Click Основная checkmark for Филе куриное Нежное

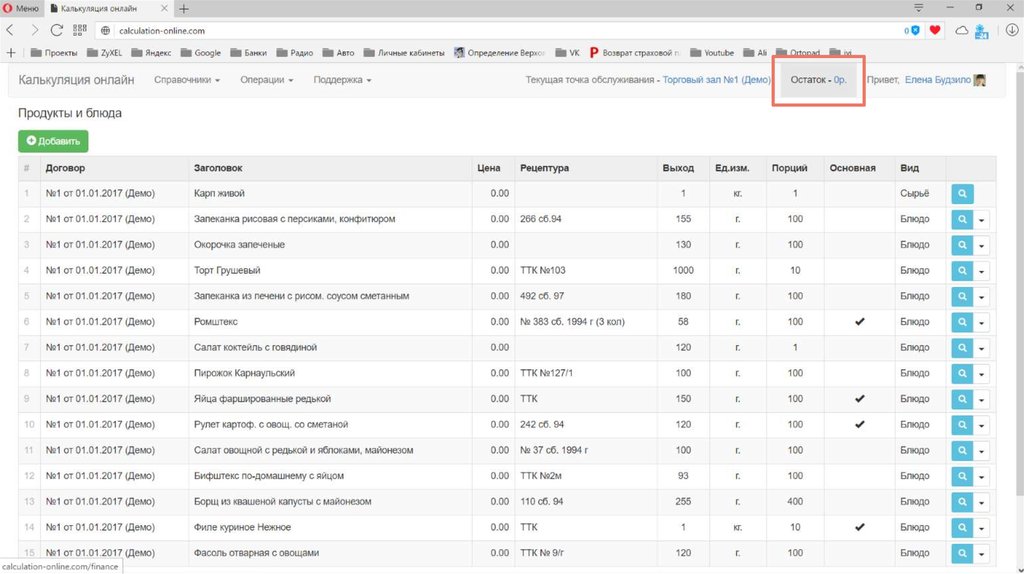(859, 527)
